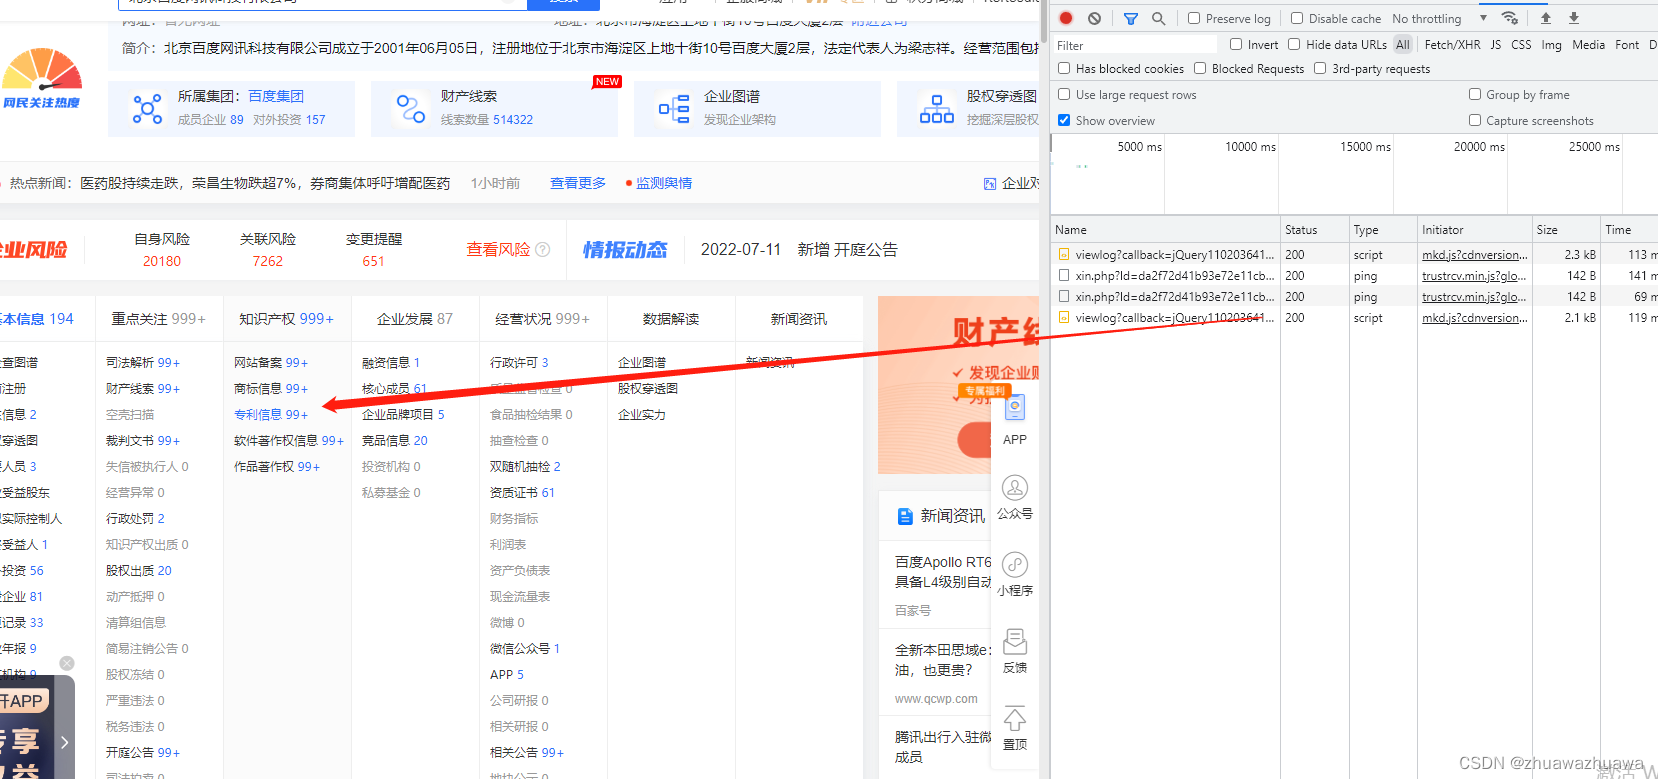This screenshot has width=1658, height=779.
Task: Open 经营状况 999+ category tab
Action: click(x=542, y=319)
